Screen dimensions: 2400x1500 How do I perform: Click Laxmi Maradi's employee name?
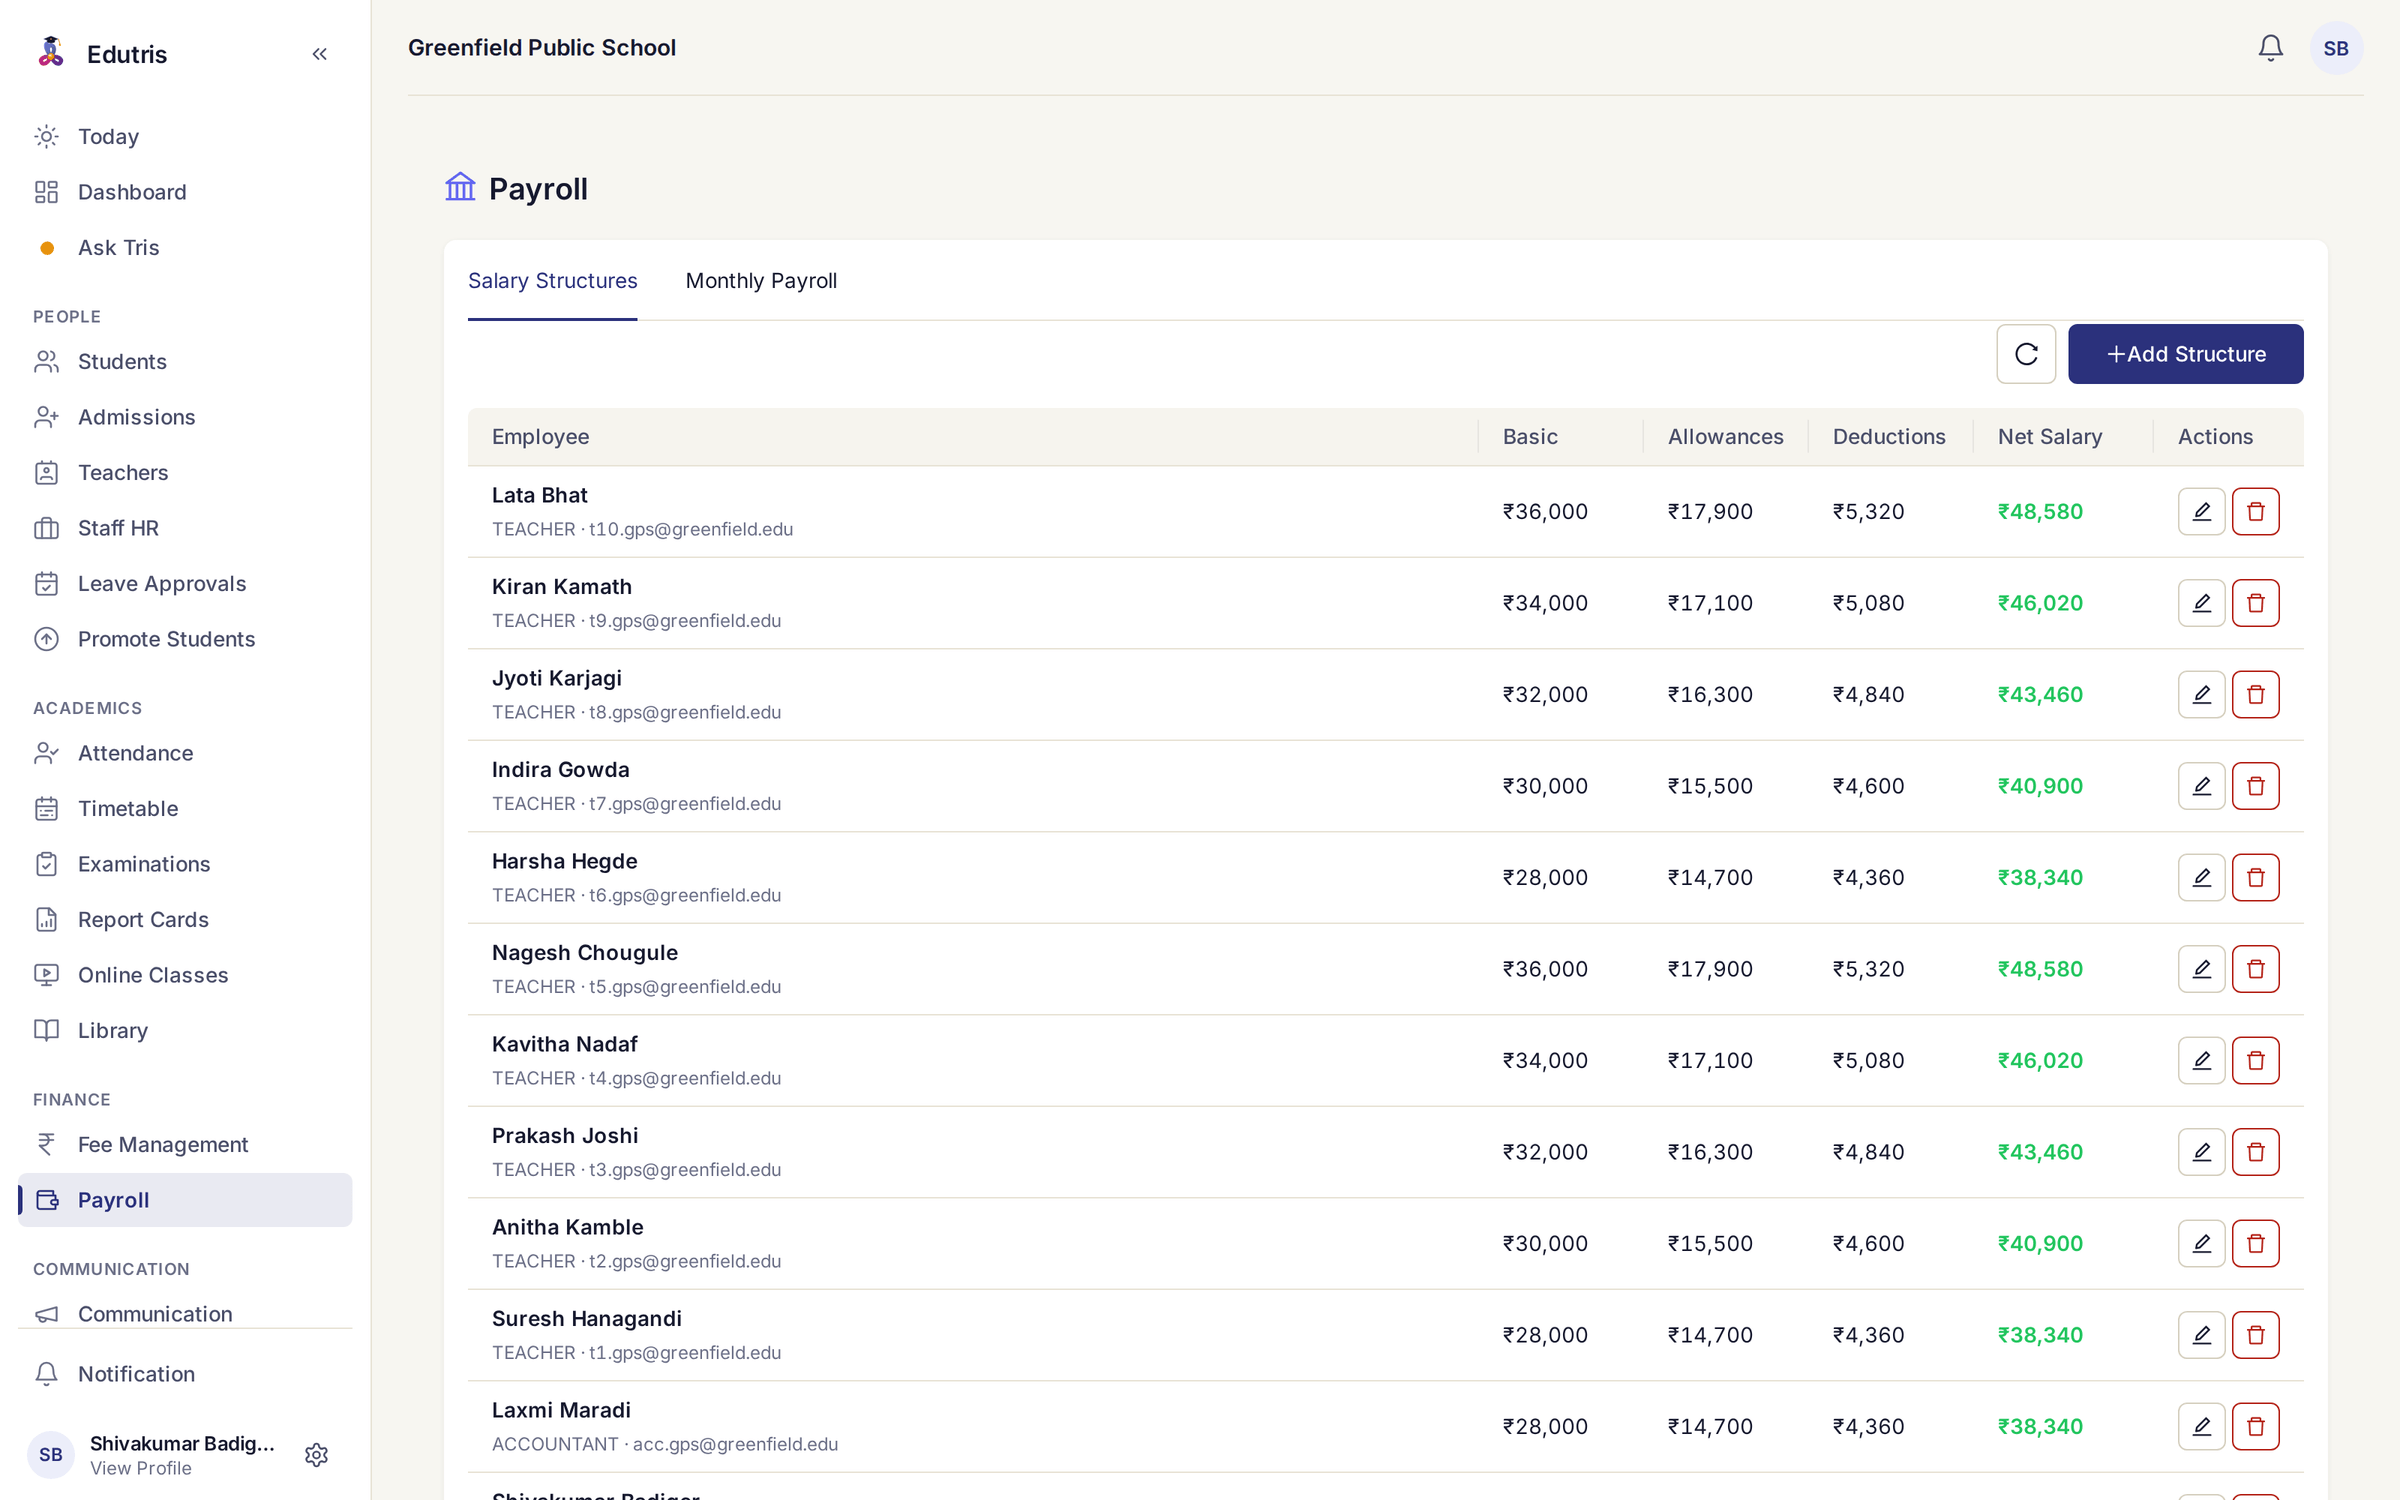pos(561,1410)
